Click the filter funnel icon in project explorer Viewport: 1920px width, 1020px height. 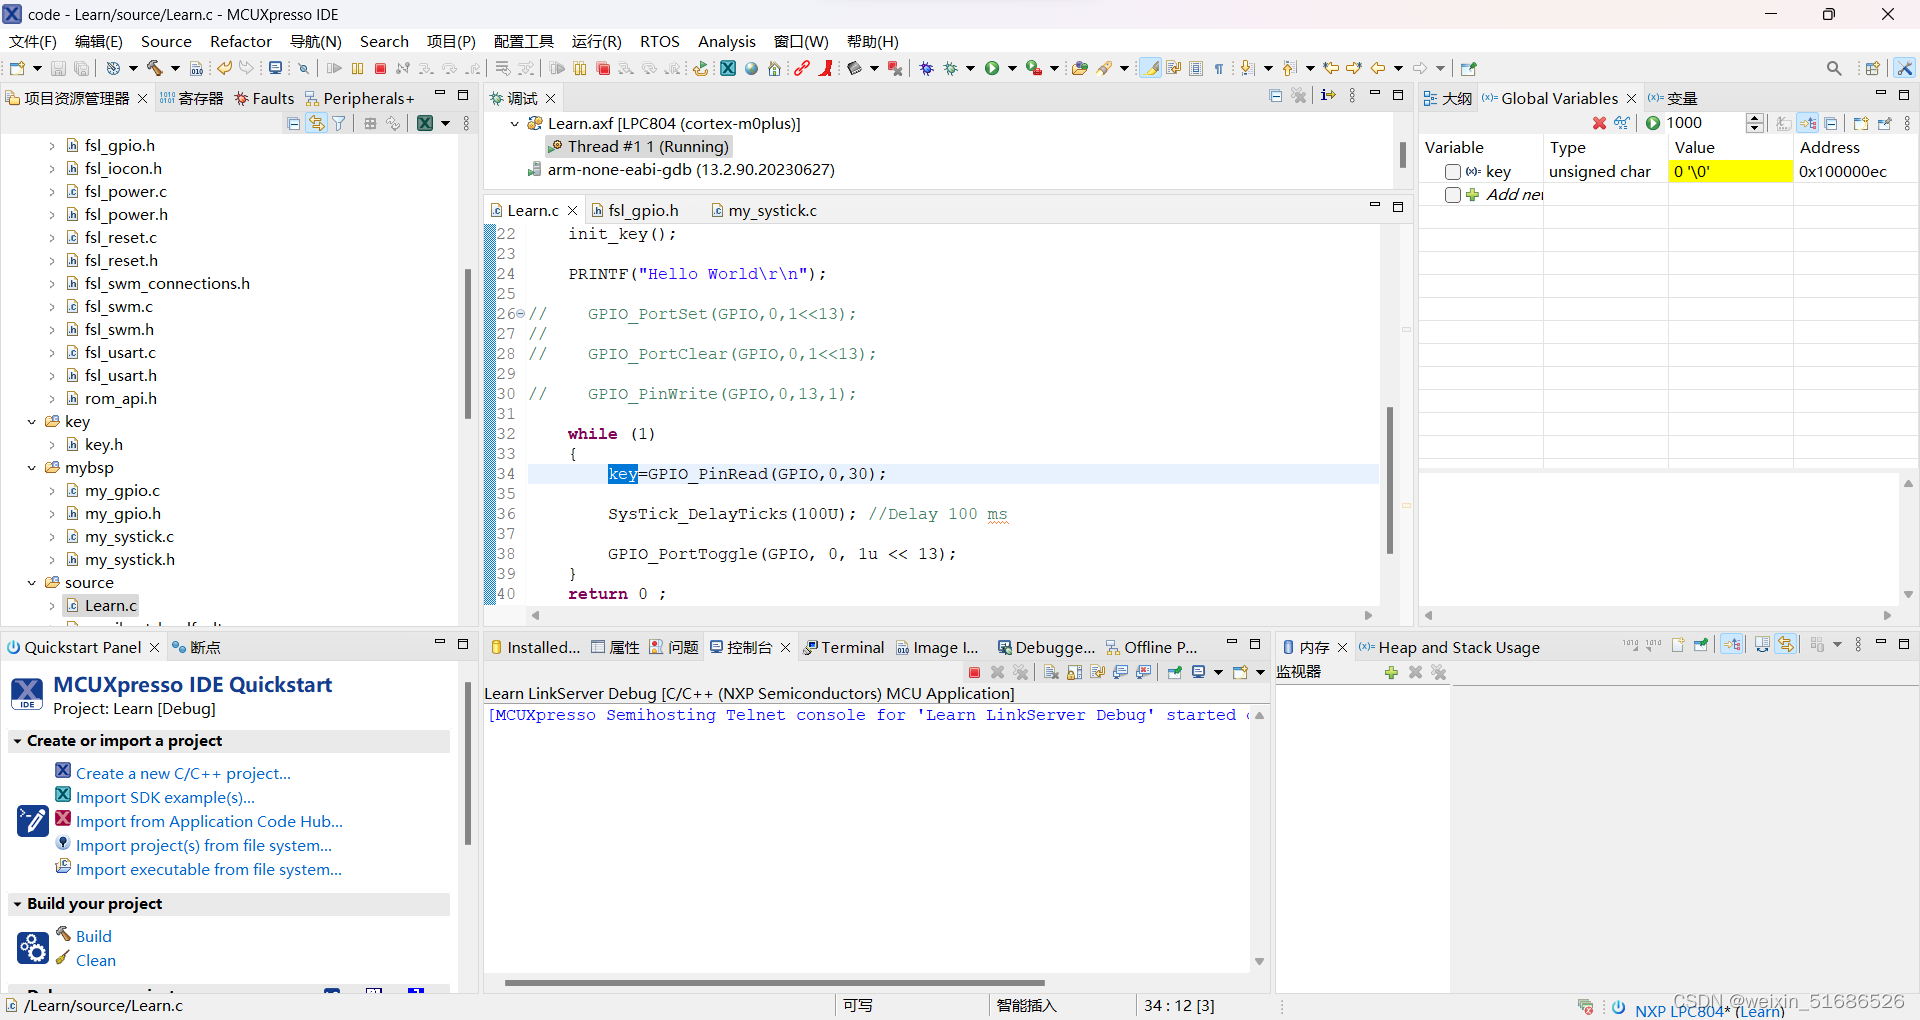pyautogui.click(x=339, y=123)
